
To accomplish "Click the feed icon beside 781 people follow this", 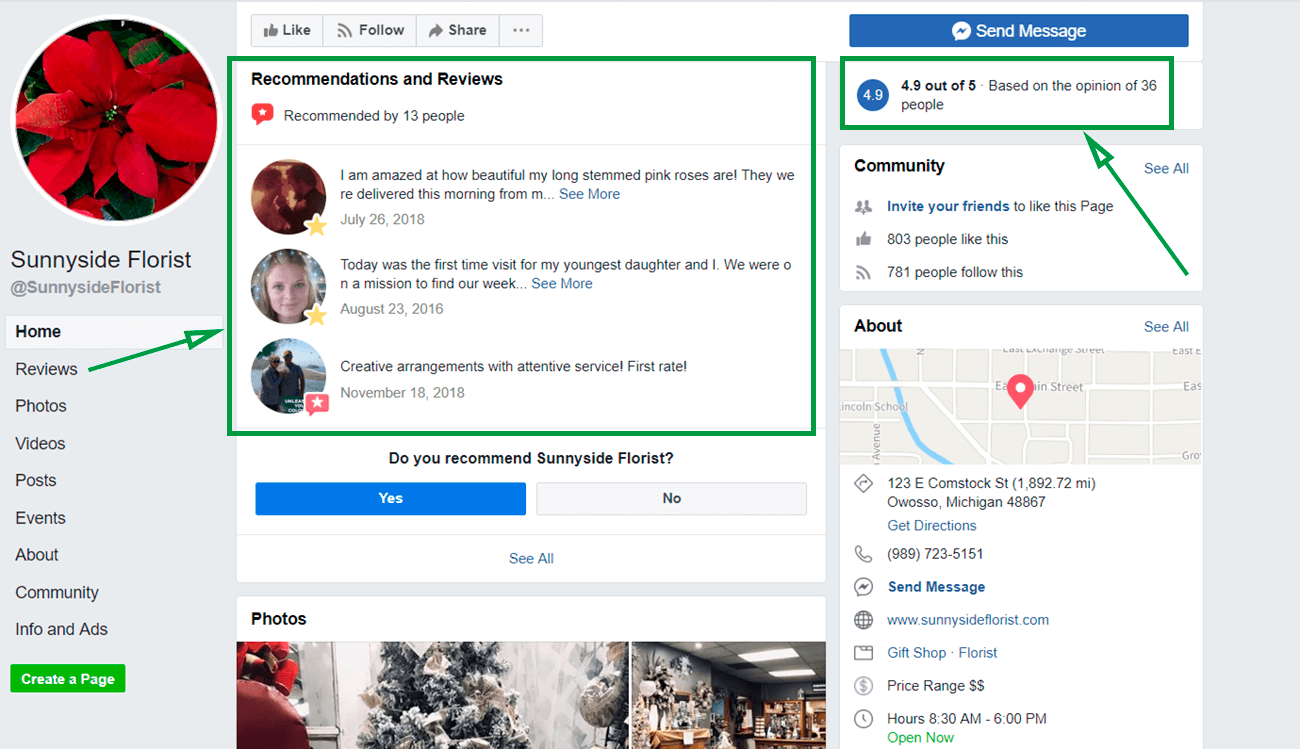I will [x=863, y=272].
